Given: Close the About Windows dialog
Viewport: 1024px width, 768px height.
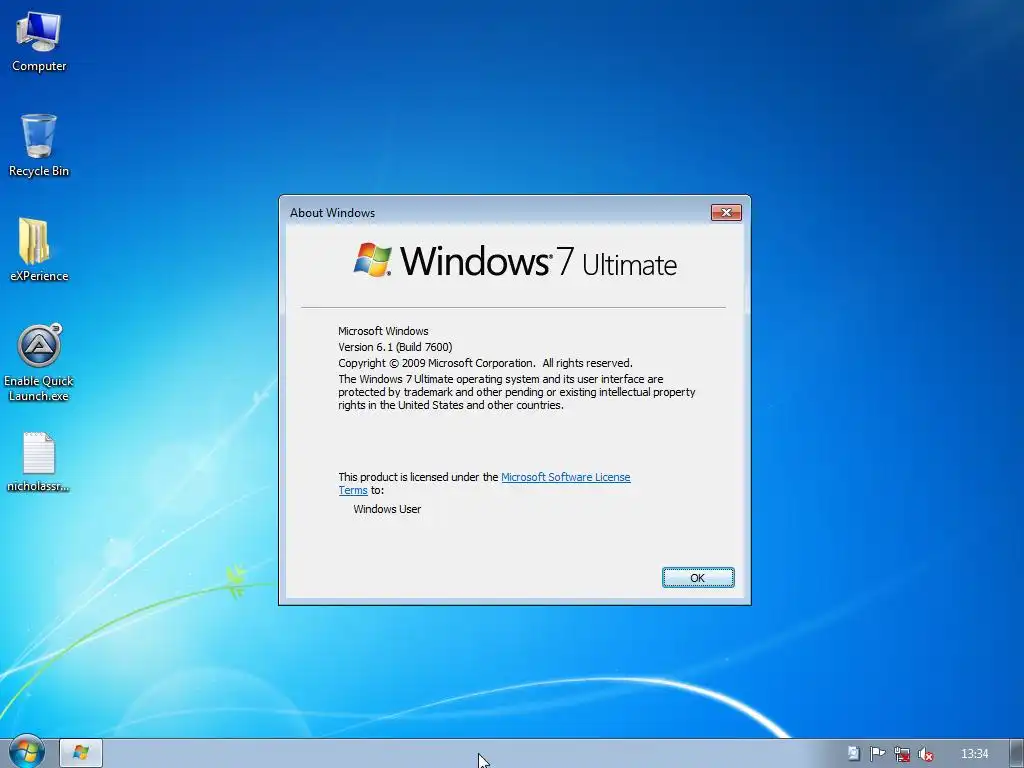Looking at the screenshot, I should 726,212.
